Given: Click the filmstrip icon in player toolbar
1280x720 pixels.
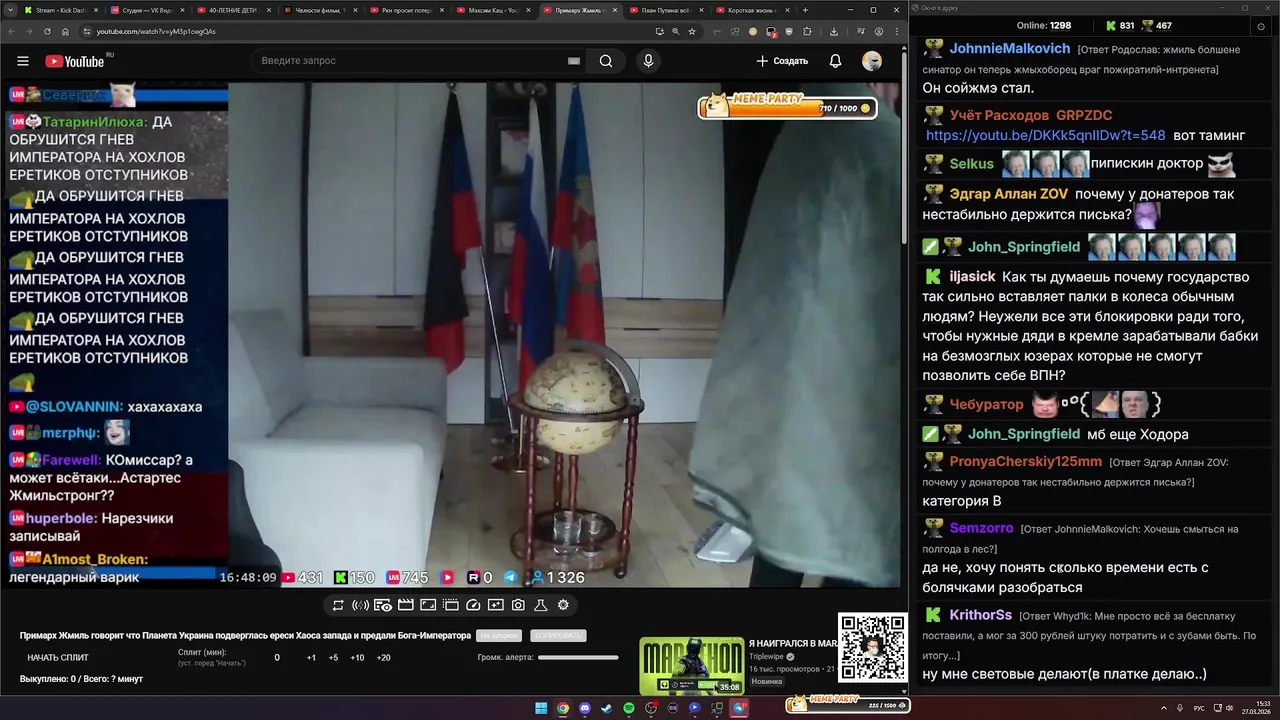Looking at the screenshot, I should click(451, 605).
